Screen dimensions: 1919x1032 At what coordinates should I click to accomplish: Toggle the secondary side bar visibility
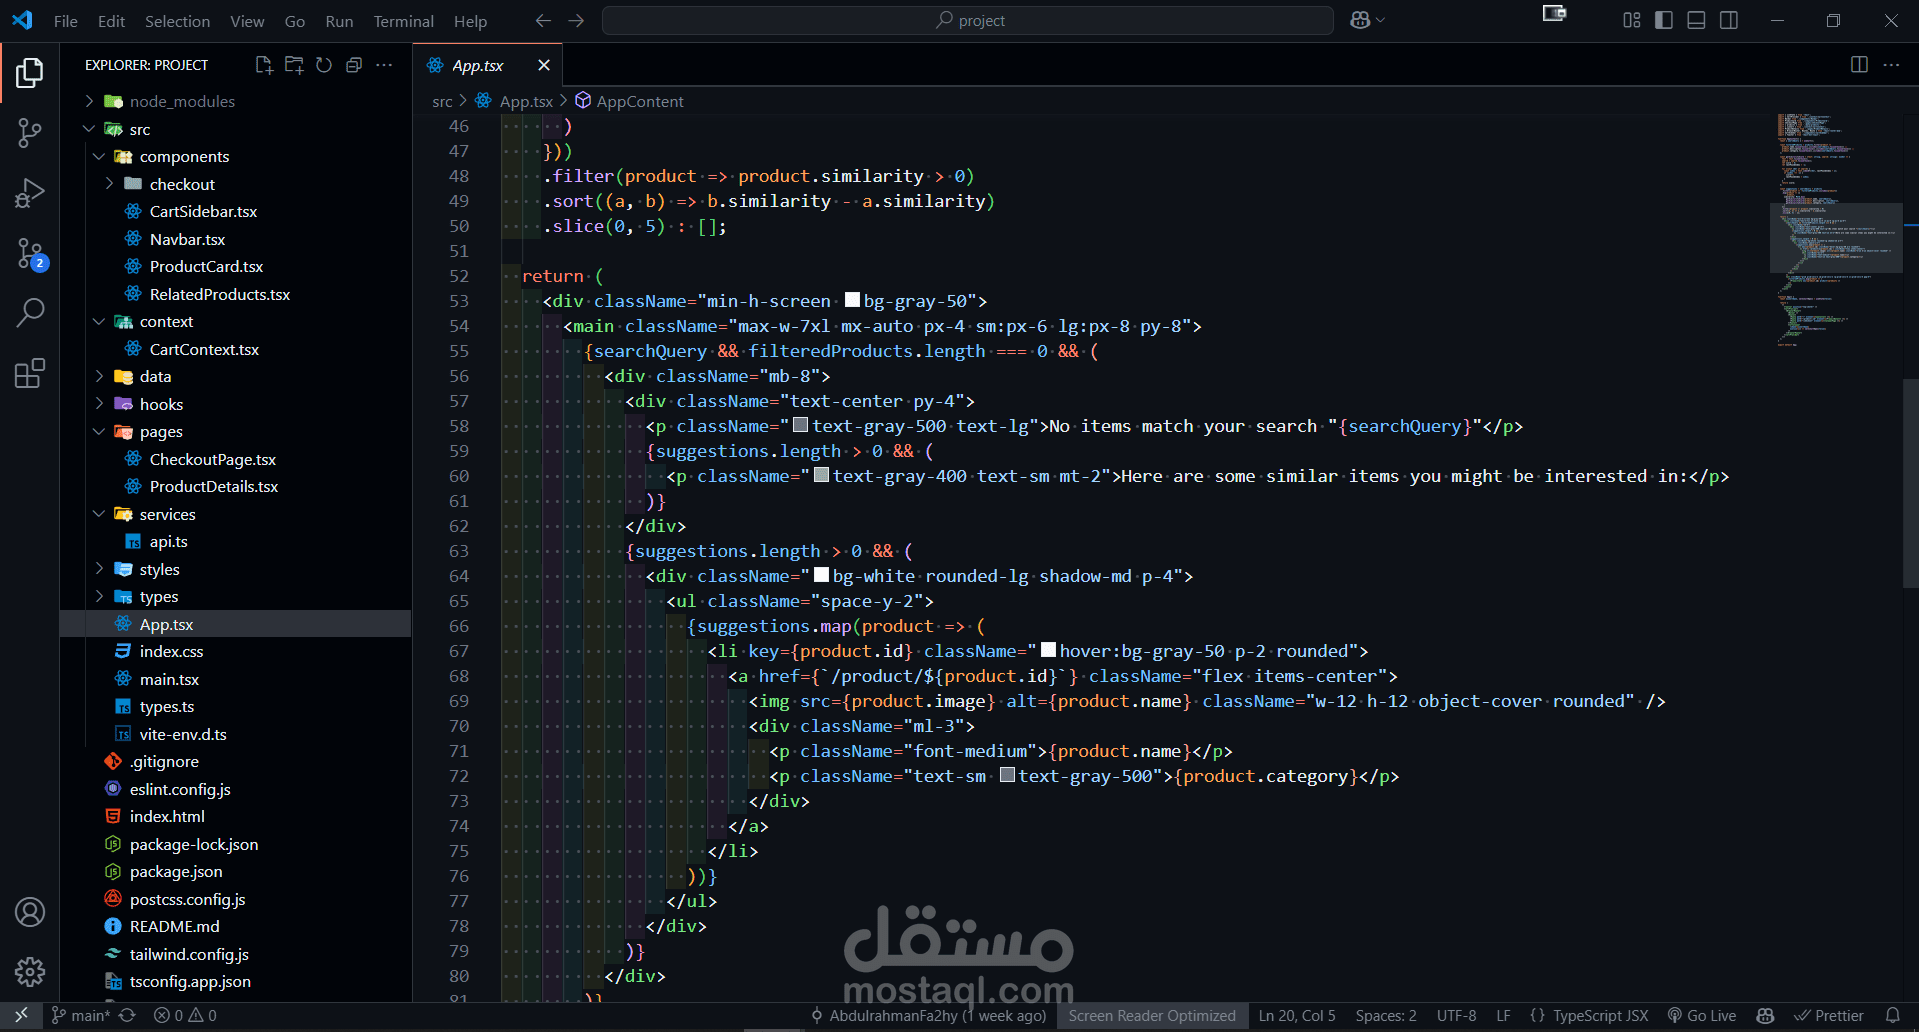1729,21
